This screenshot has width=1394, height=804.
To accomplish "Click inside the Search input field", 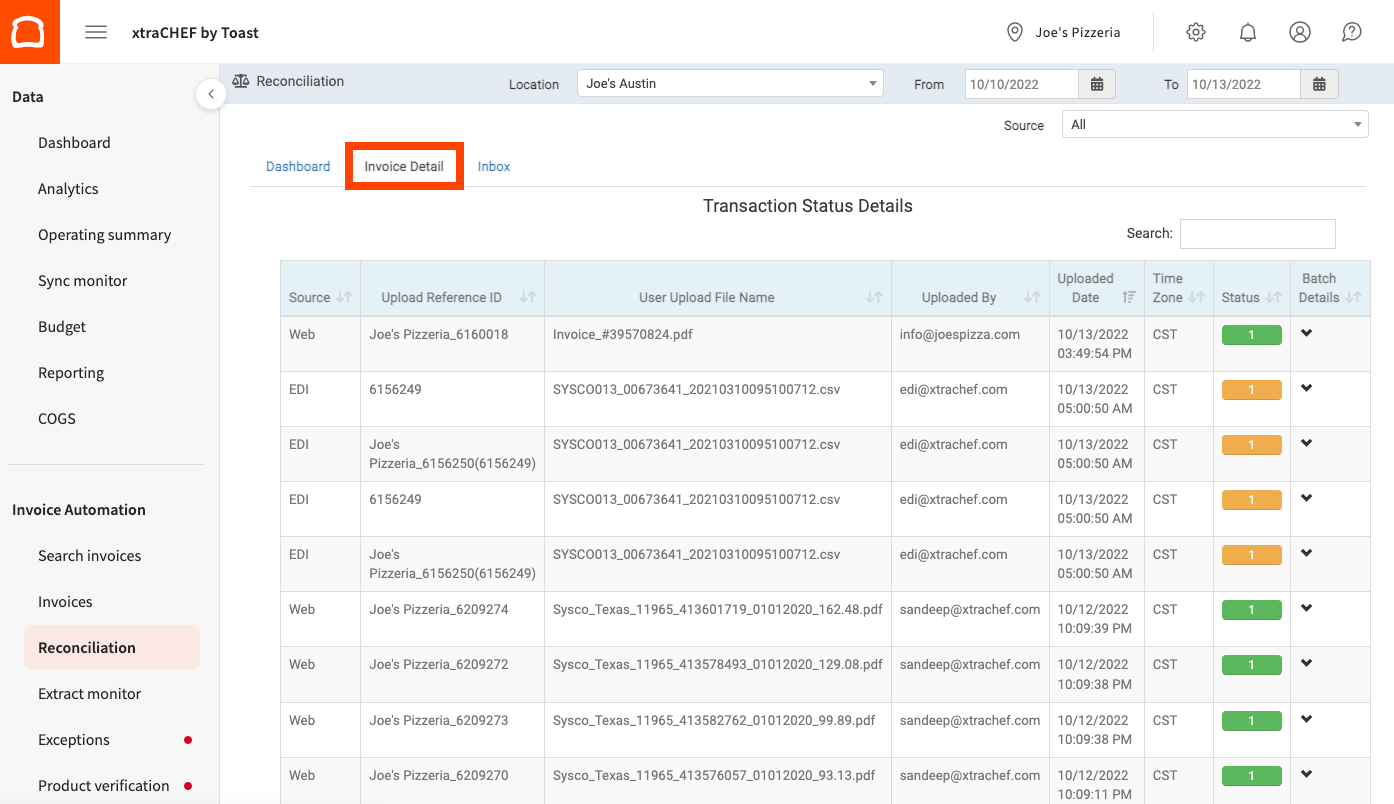I will point(1258,233).
